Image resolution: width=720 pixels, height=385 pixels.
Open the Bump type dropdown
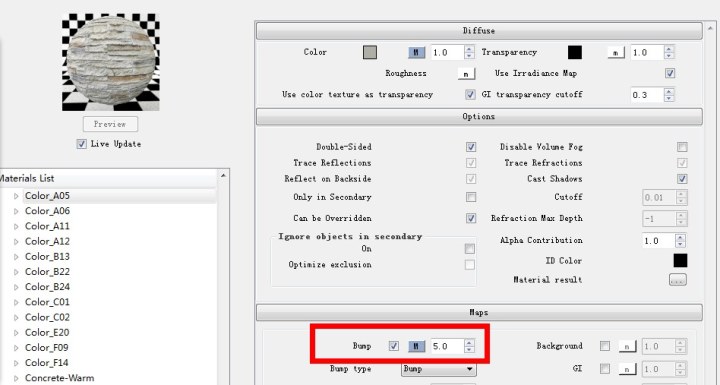(439, 369)
